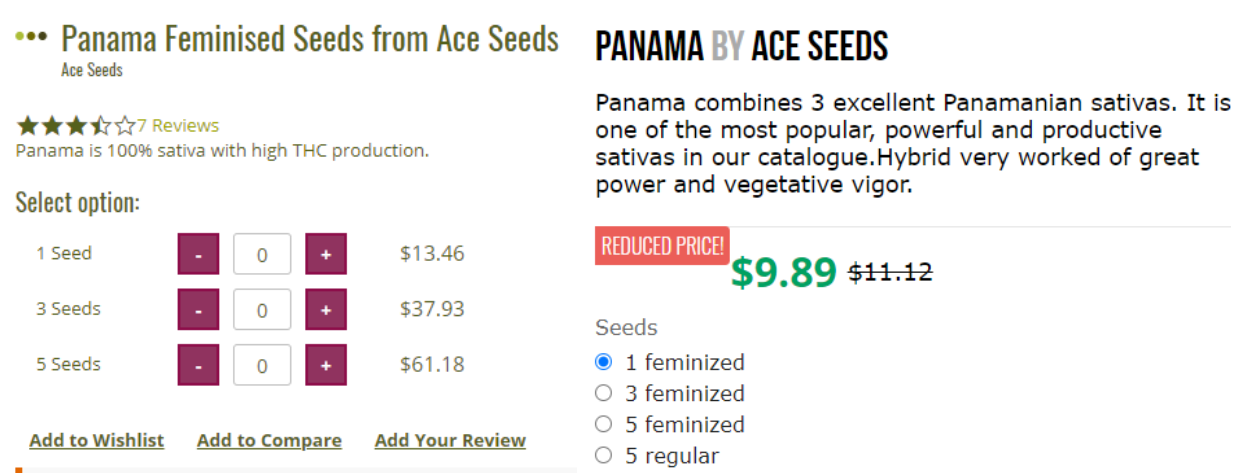Image resolution: width=1234 pixels, height=473 pixels.
Task: Click the 5 Seeds quantity box
Action: pos(262,365)
